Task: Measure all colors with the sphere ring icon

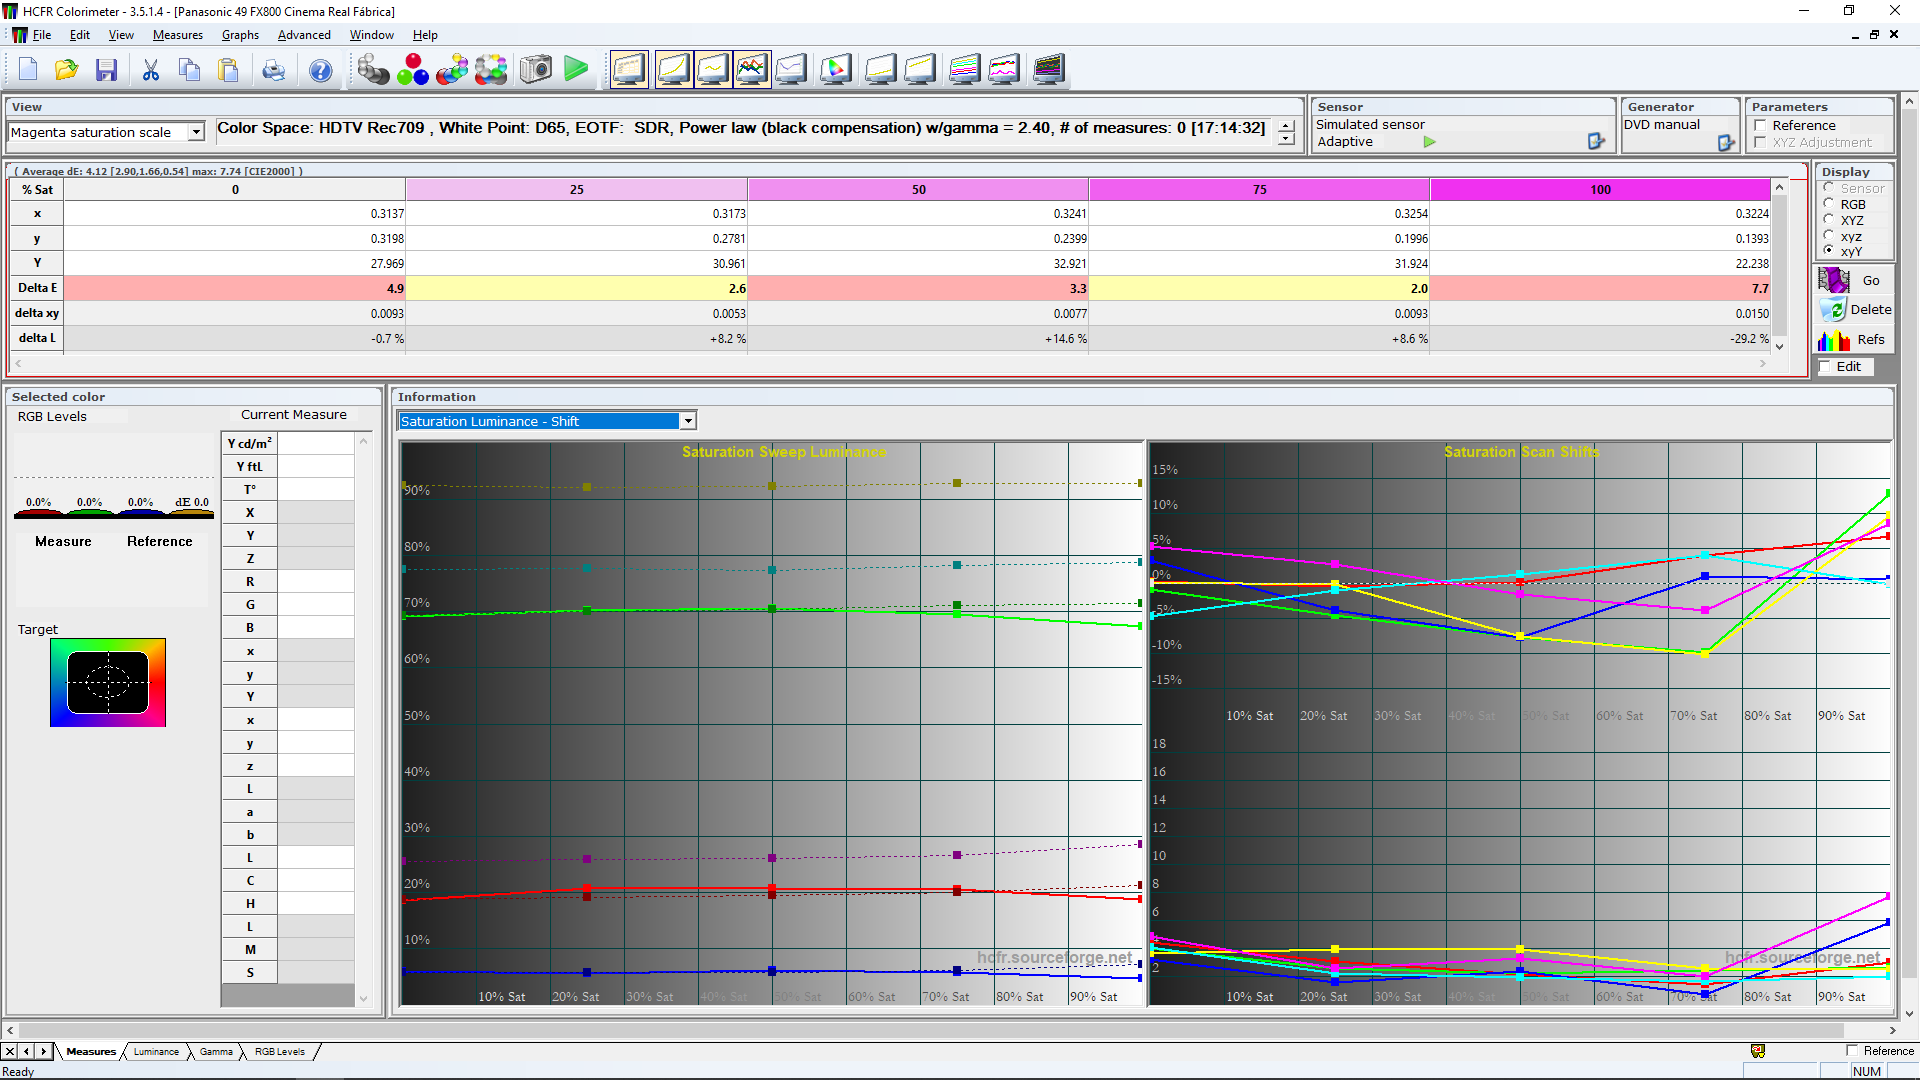Action: click(x=491, y=69)
